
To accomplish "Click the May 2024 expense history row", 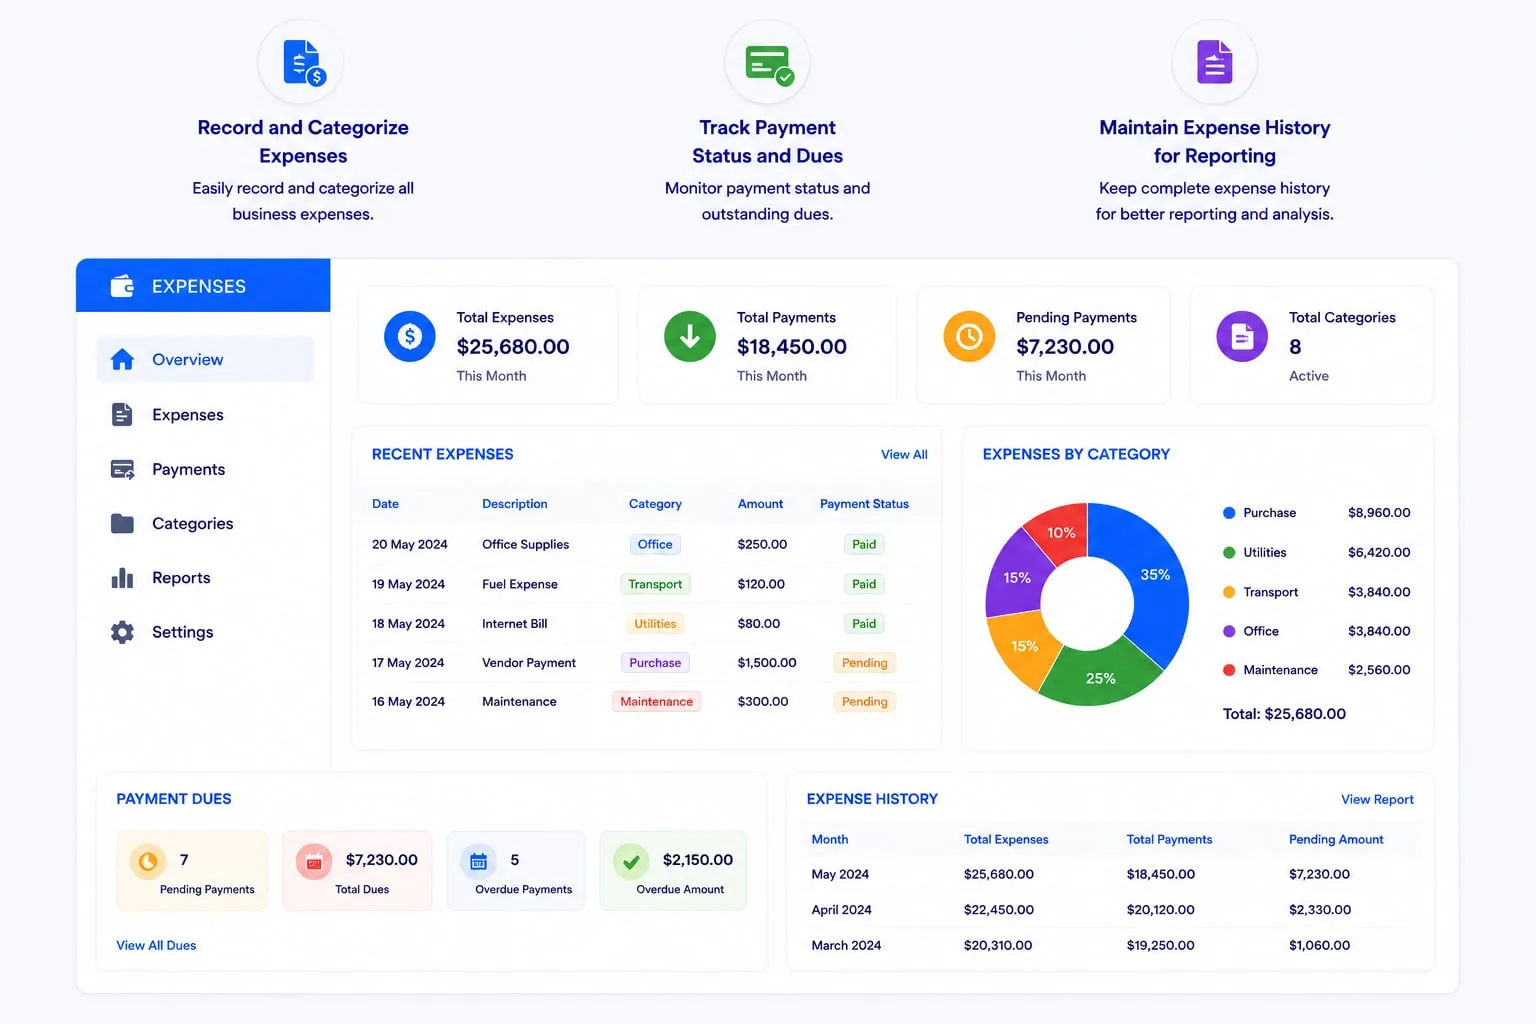I will [1110, 874].
